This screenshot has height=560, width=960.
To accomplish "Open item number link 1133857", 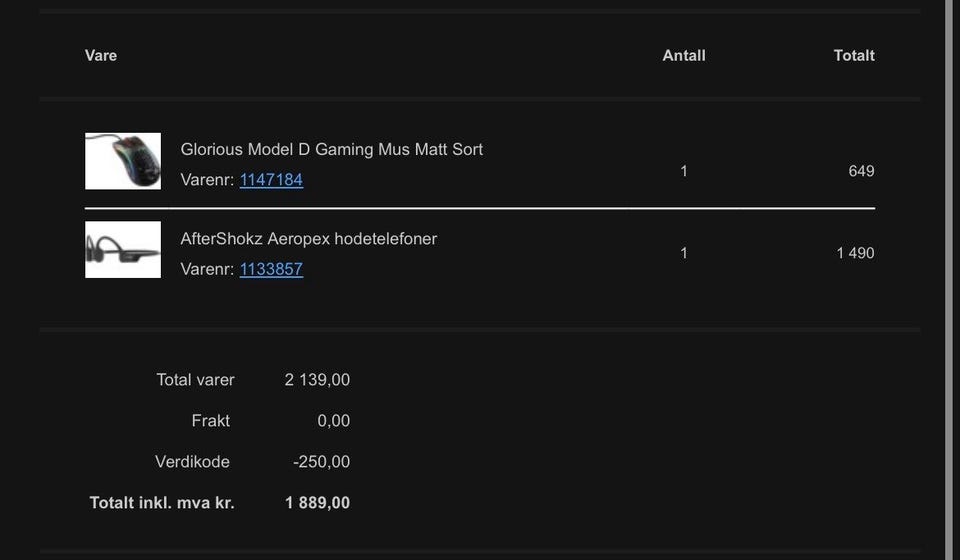I will pyautogui.click(x=271, y=269).
